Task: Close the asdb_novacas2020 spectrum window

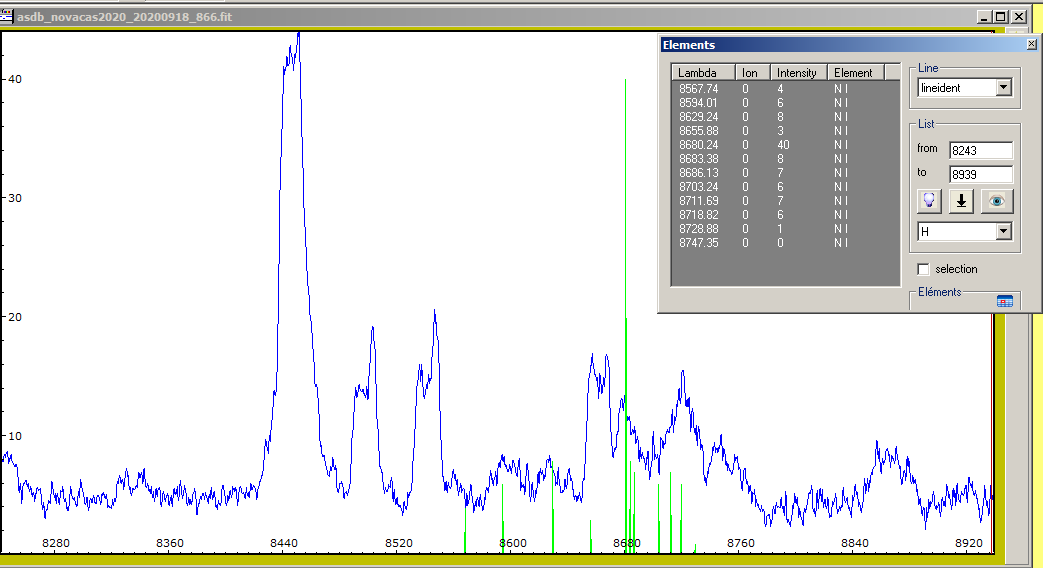Action: 1018,17
